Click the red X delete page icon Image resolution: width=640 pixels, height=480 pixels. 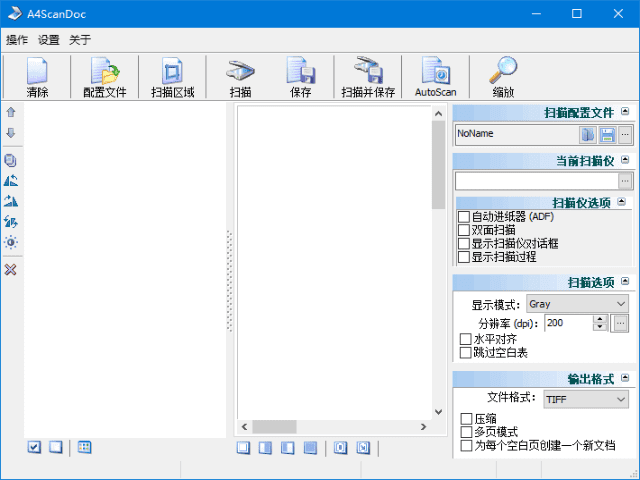click(11, 270)
